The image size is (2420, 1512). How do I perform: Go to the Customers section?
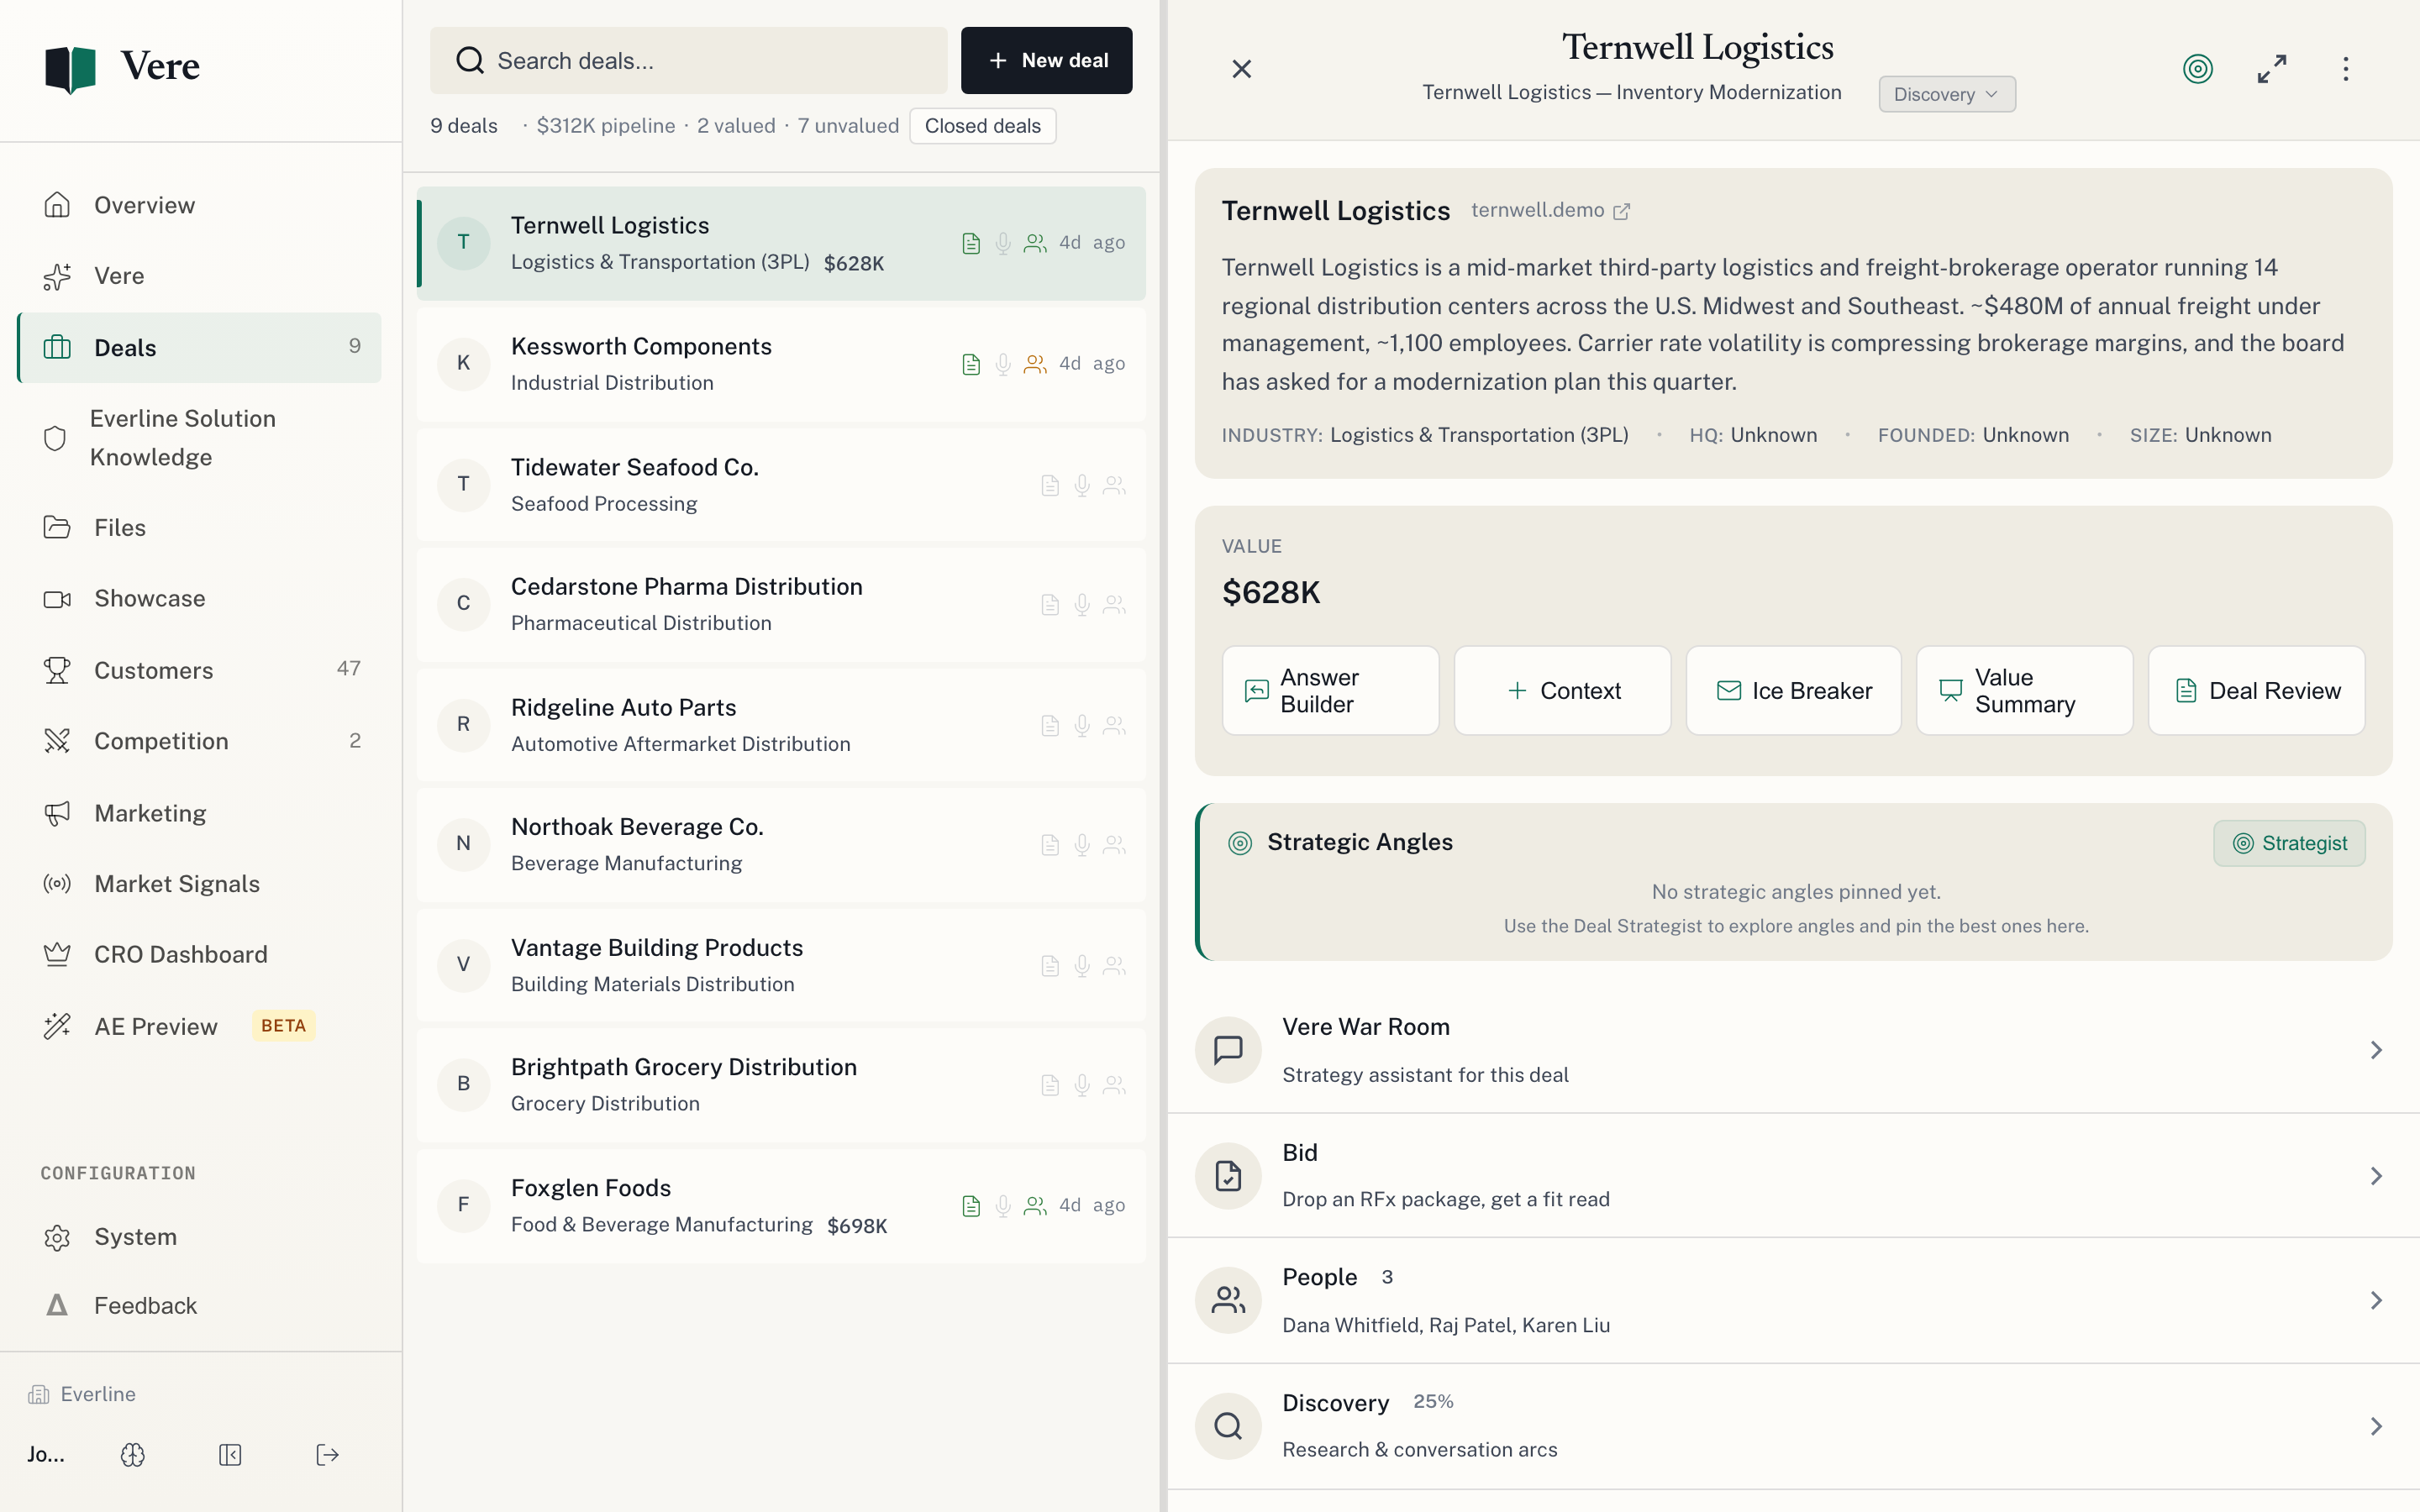[x=200, y=670]
